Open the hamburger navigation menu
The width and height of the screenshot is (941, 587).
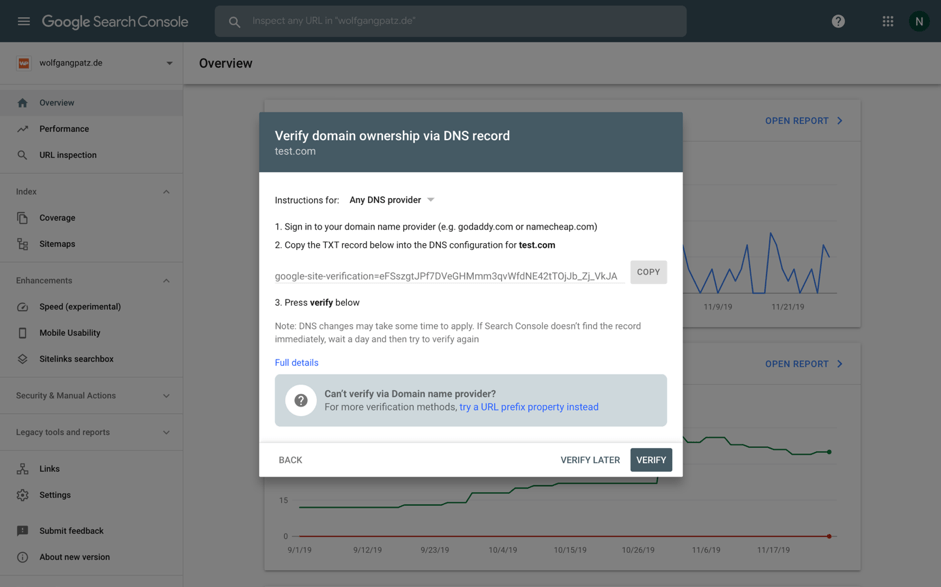click(x=24, y=22)
